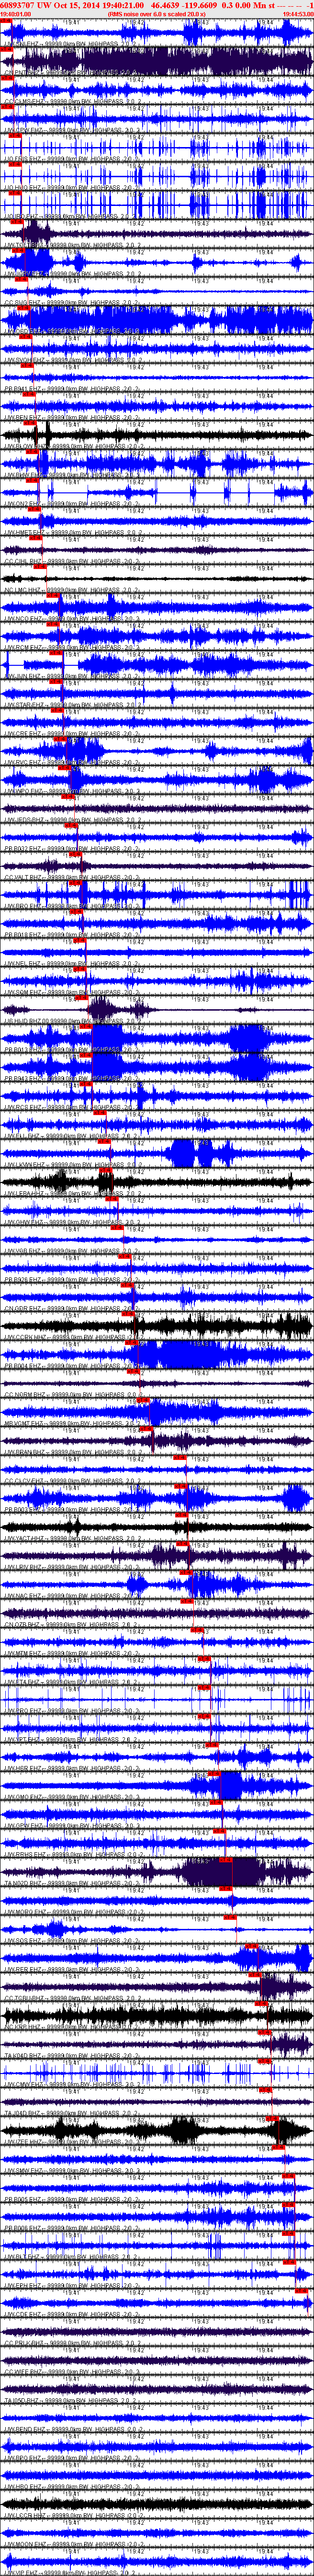Click the start time label '19:40:01.00'
This screenshot has height=2576, width=314.
pyautogui.click(x=15, y=14)
